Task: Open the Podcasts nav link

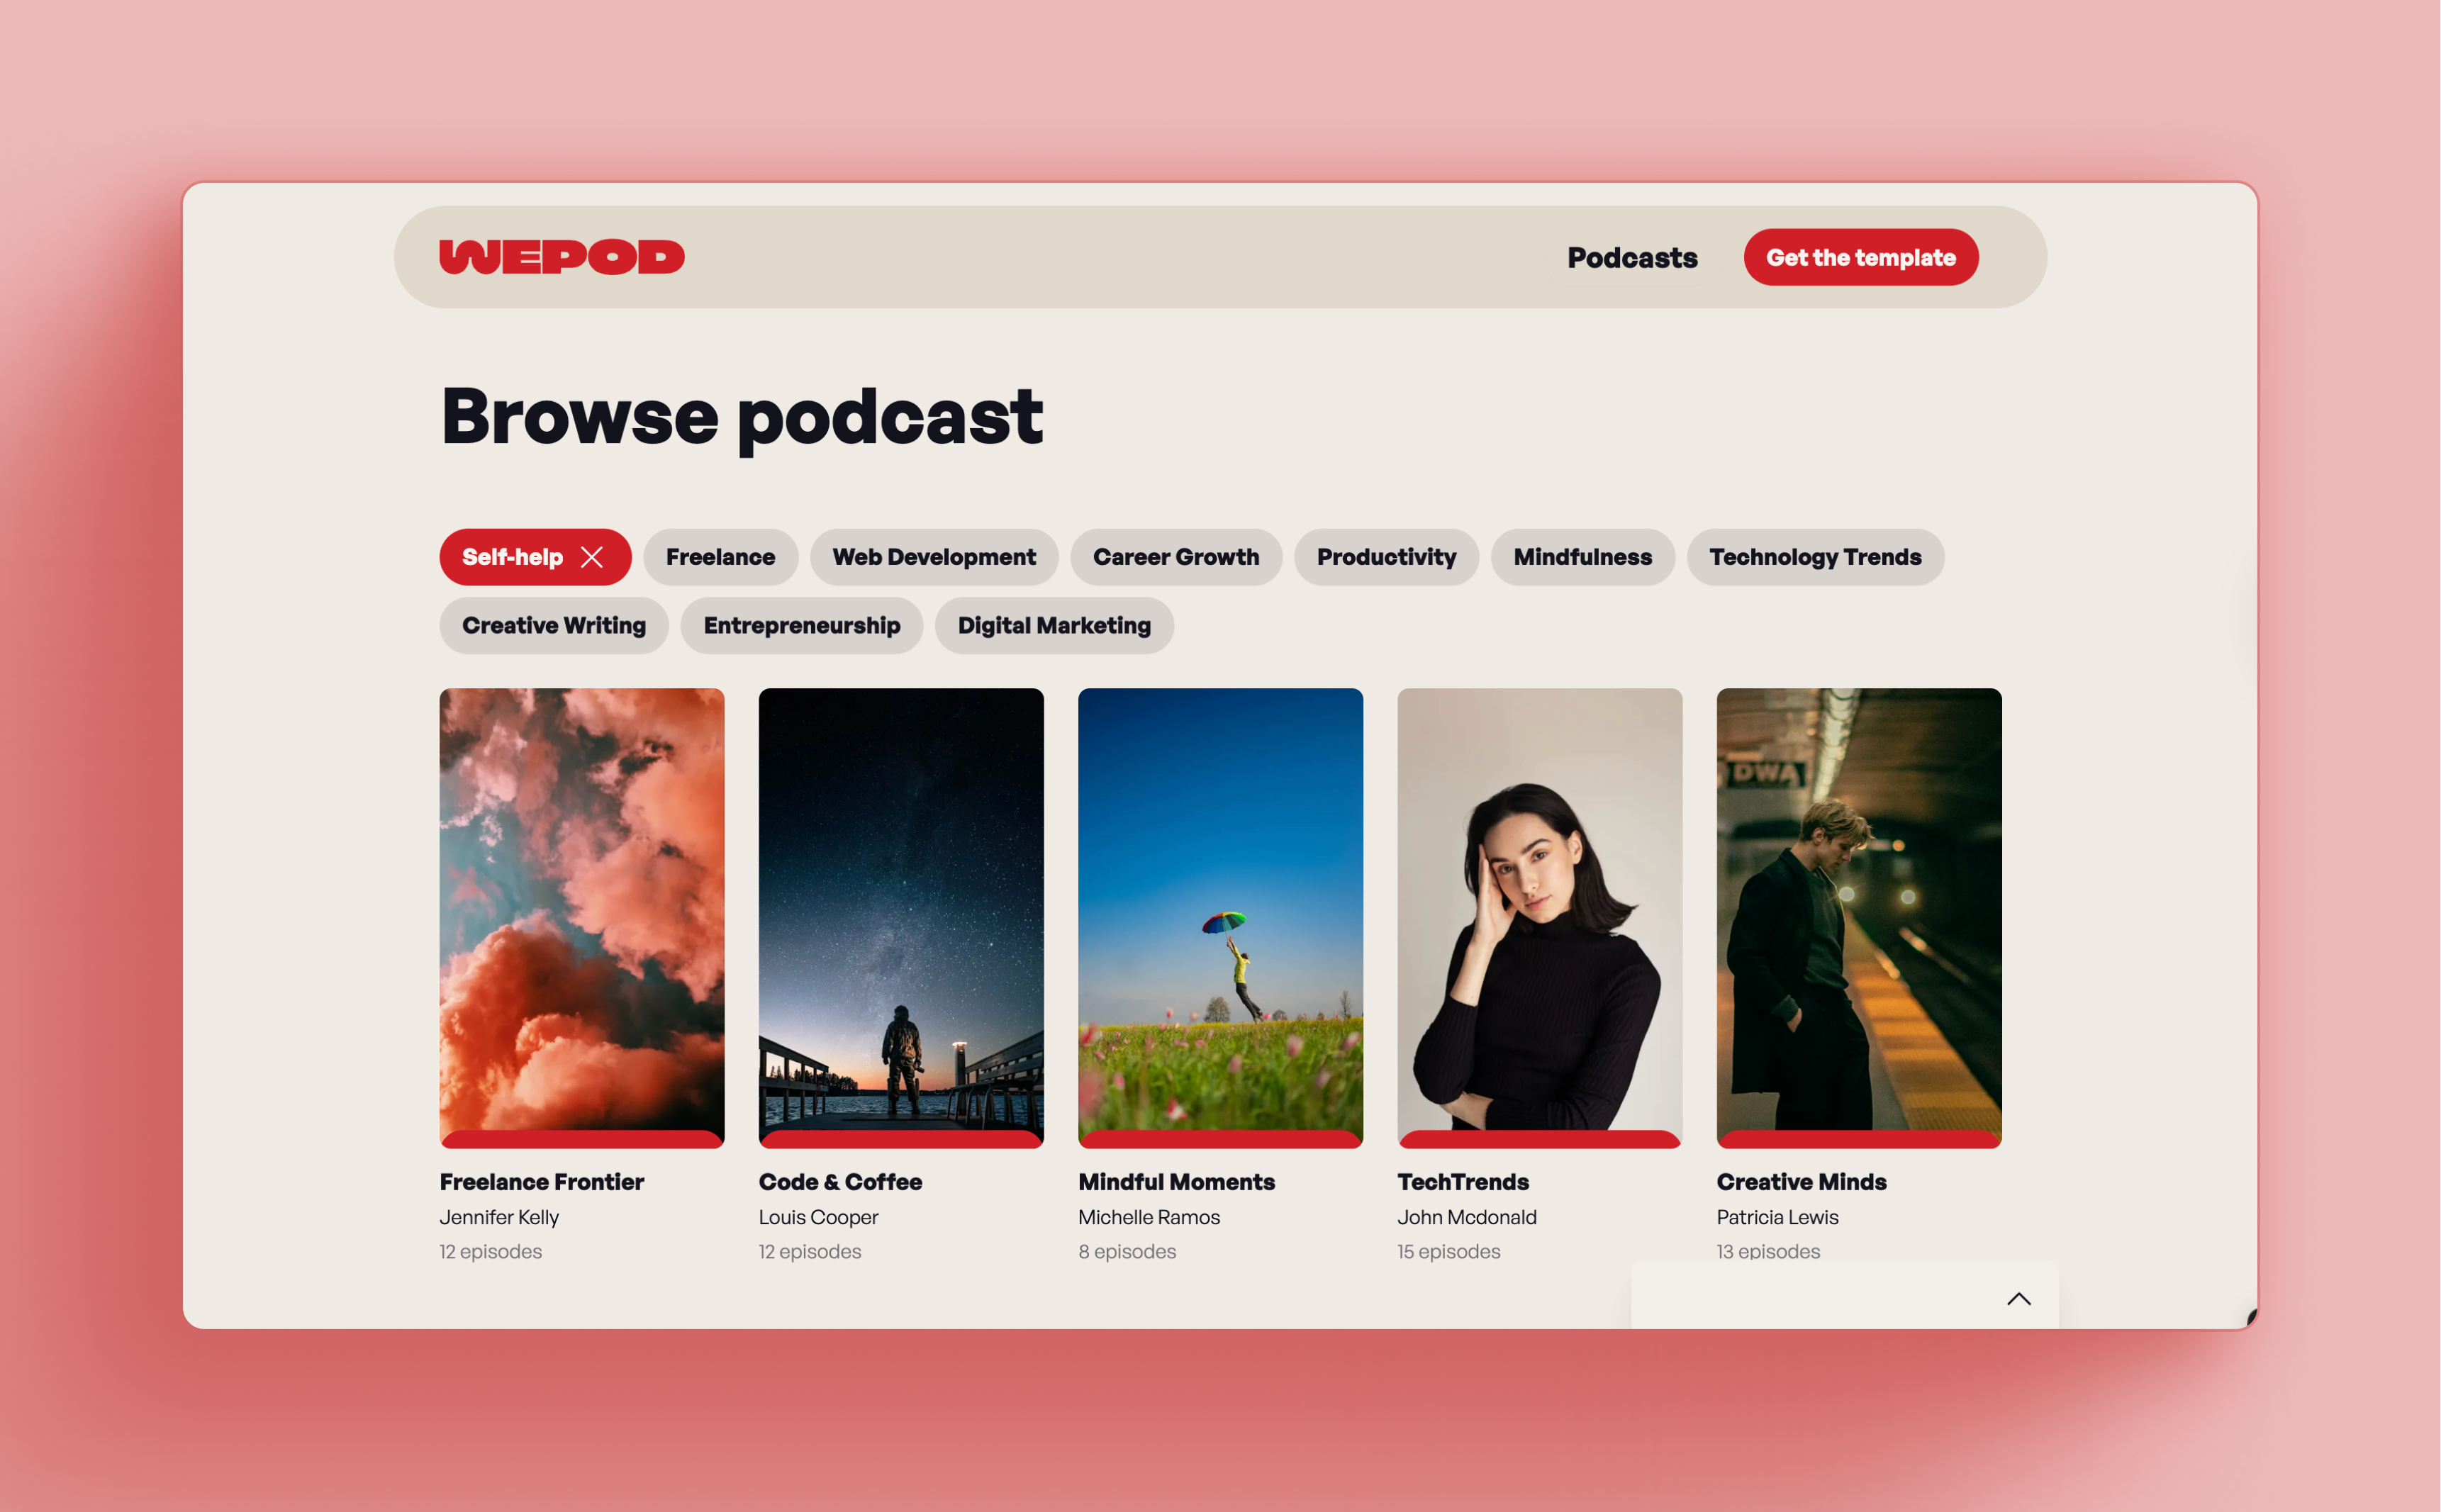Action: click(x=1631, y=258)
